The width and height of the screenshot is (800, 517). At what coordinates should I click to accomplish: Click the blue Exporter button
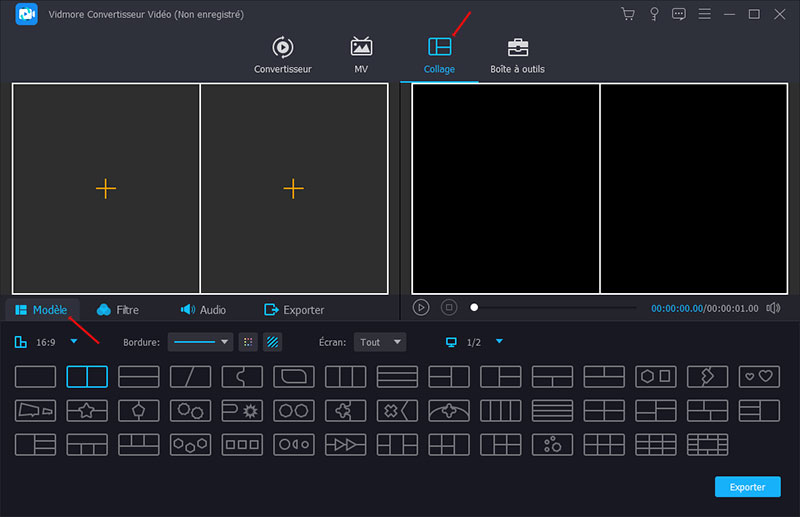coord(747,487)
